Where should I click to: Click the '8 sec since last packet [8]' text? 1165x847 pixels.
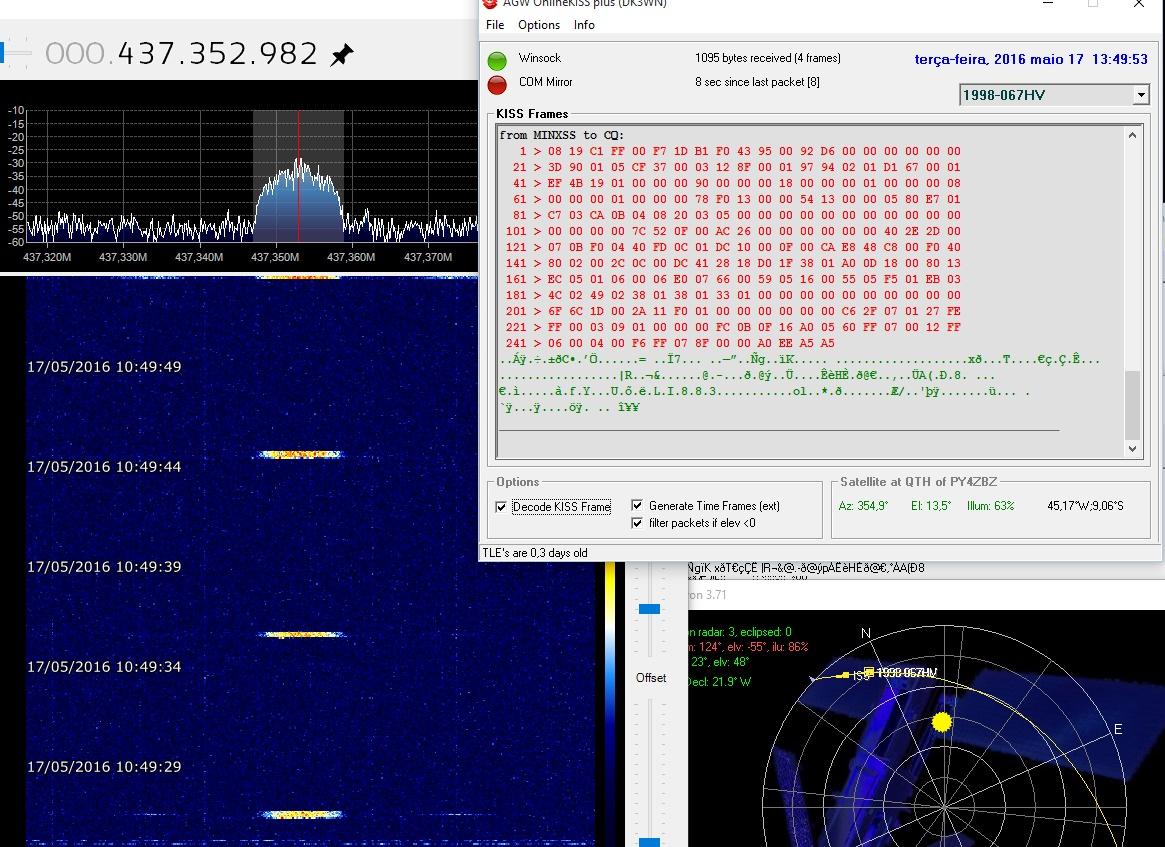point(757,82)
